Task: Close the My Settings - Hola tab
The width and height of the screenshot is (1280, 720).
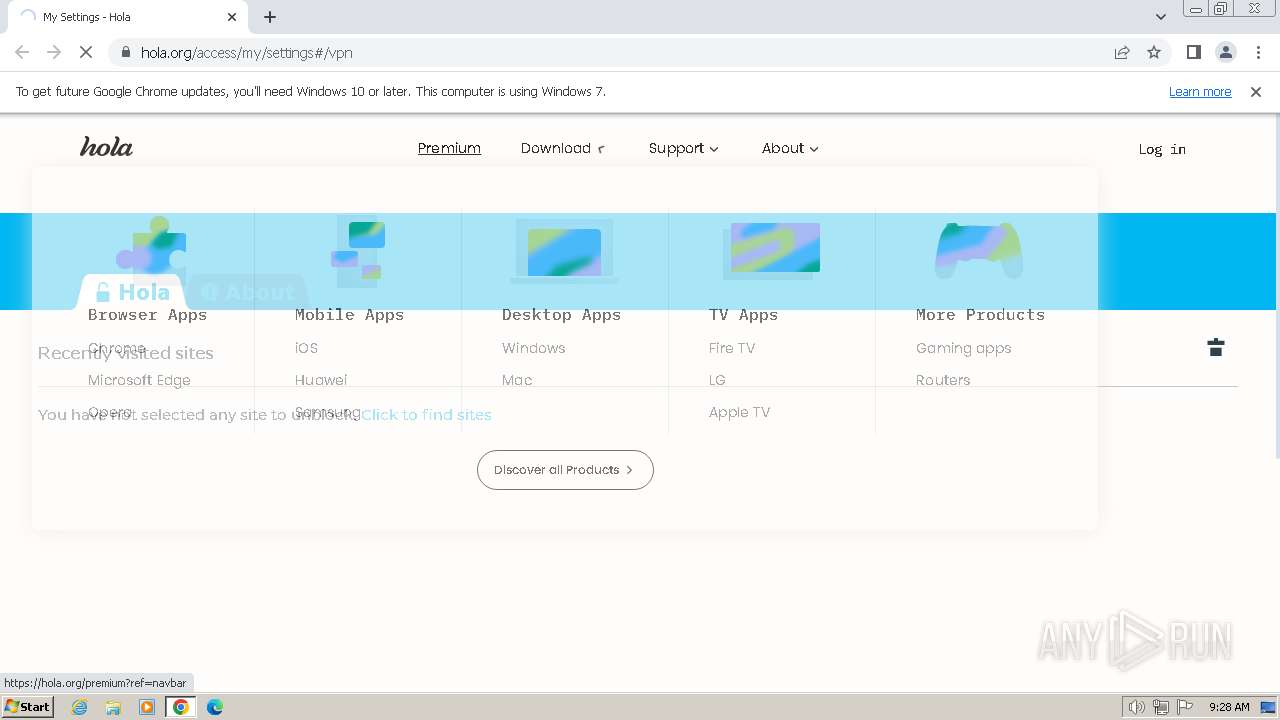Action: coord(232,17)
